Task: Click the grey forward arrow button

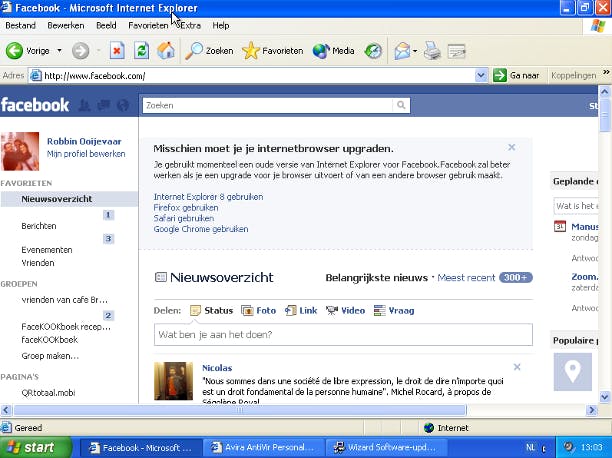Action: pyautogui.click(x=80, y=51)
